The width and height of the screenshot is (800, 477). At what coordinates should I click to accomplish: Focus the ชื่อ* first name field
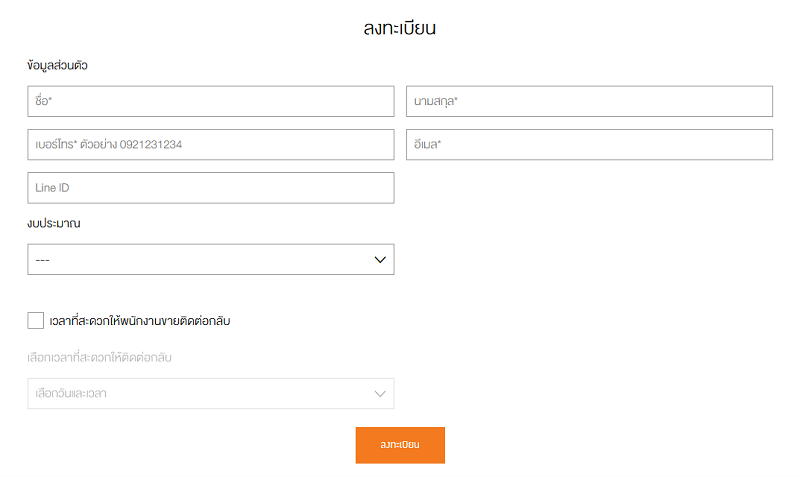pos(211,101)
